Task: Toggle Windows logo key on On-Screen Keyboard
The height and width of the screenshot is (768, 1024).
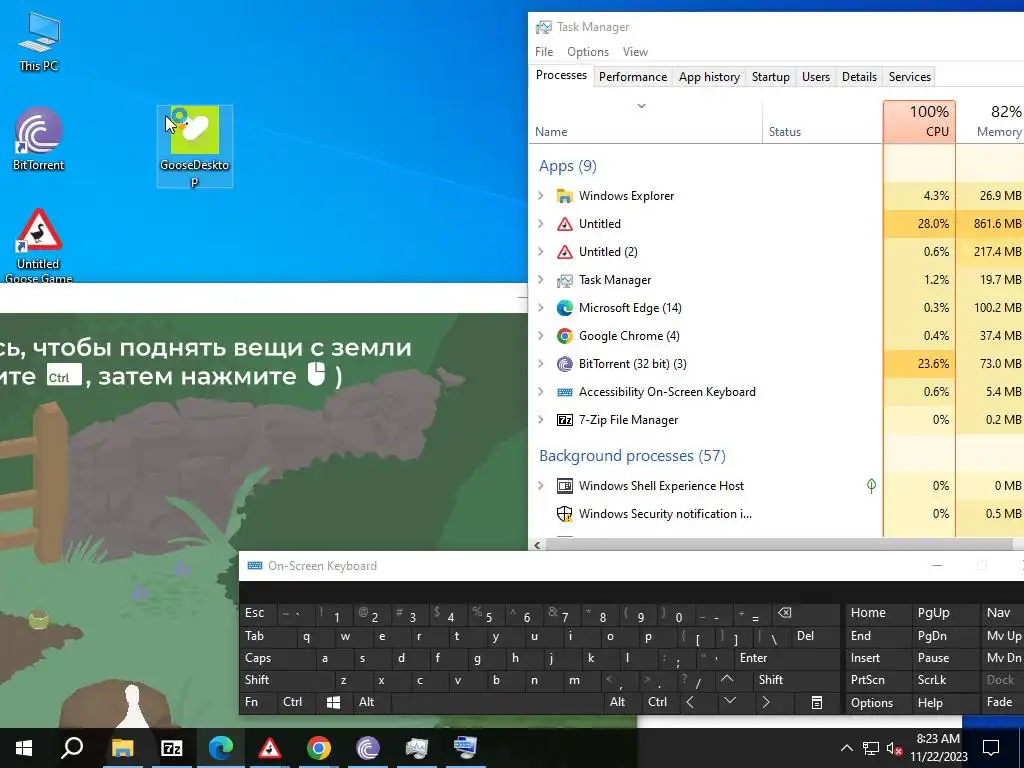Action: point(334,703)
